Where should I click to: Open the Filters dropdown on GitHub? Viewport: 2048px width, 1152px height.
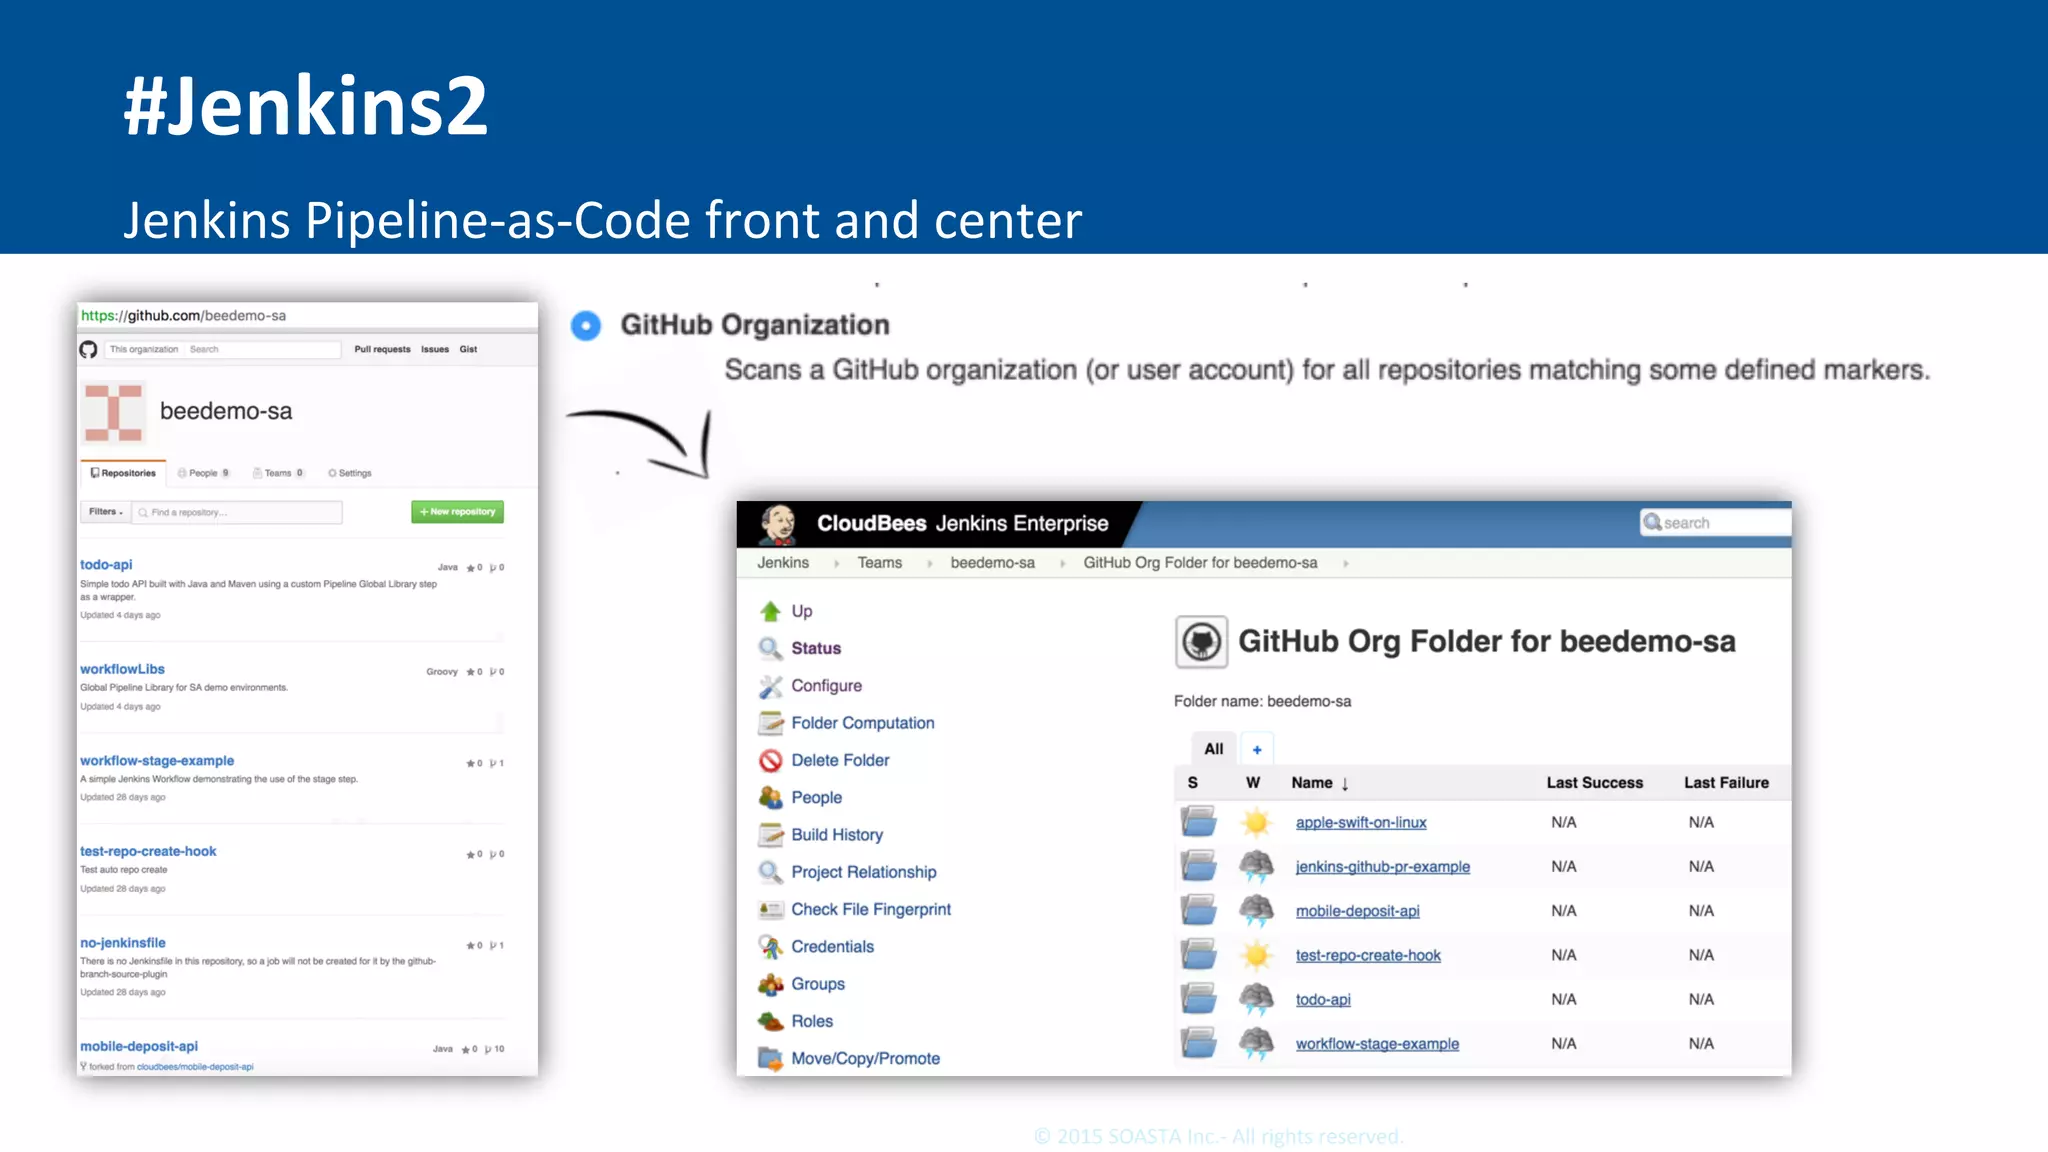pyautogui.click(x=105, y=512)
